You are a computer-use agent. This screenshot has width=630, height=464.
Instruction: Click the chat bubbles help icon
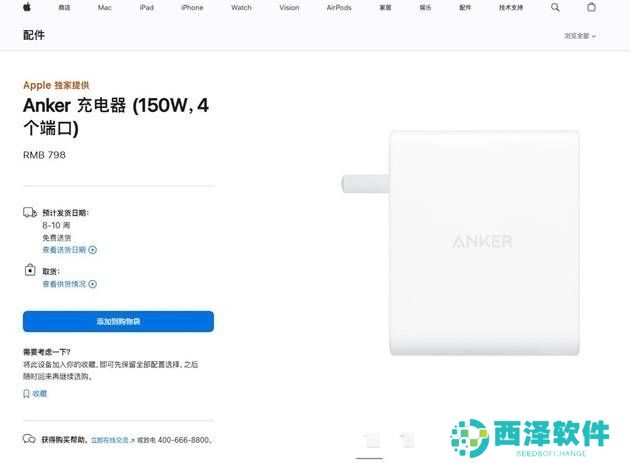[x=29, y=439]
